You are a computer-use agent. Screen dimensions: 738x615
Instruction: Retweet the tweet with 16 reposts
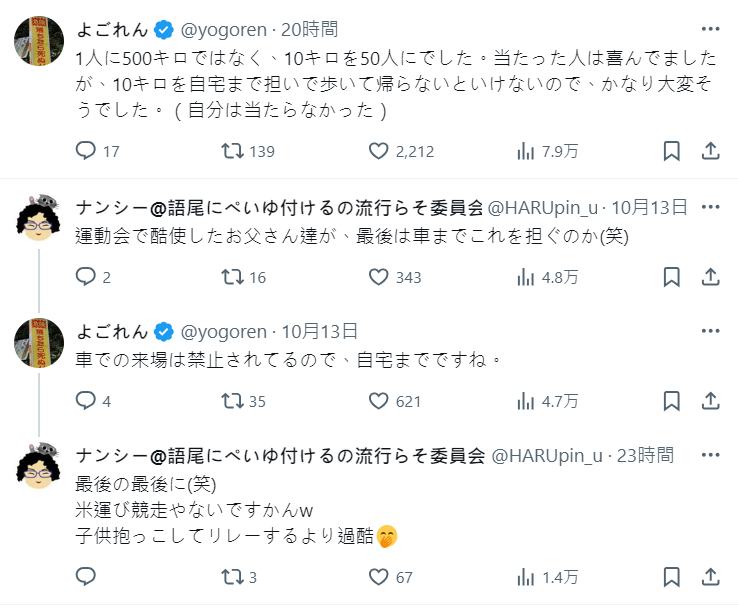click(x=232, y=277)
